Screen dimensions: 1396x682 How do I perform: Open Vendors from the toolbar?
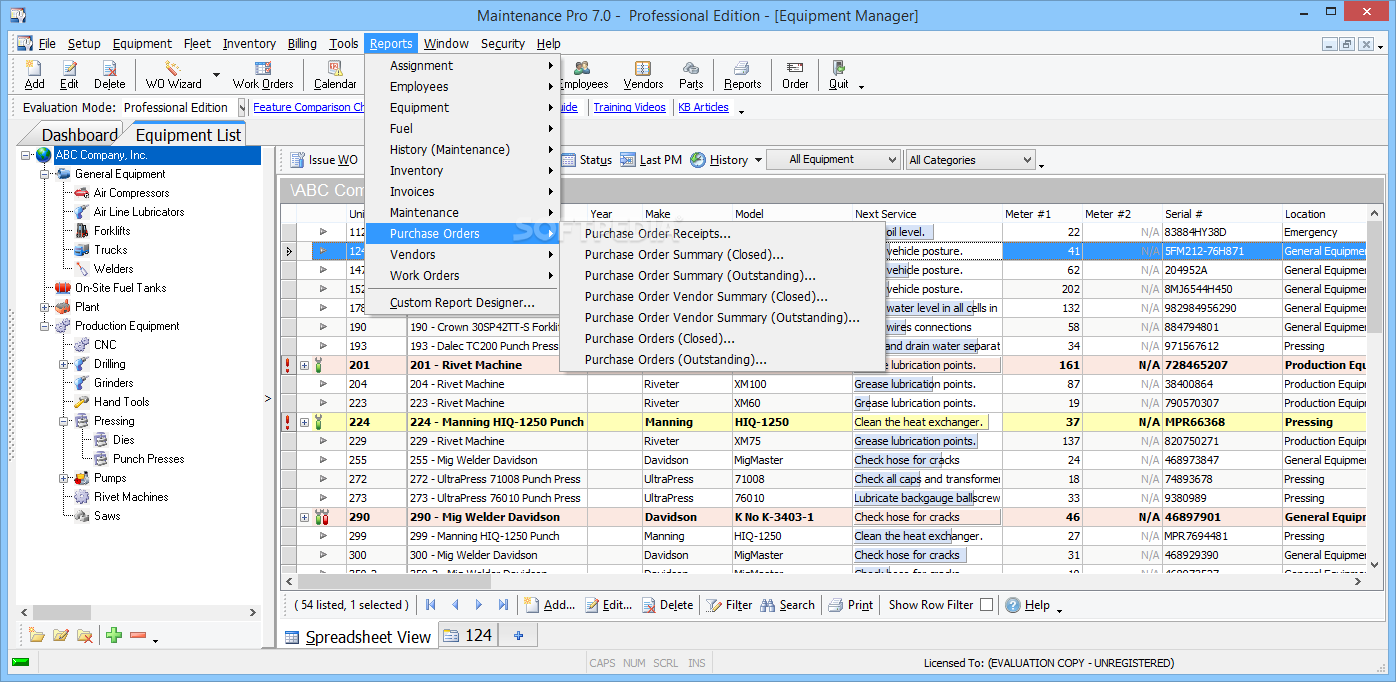[643, 75]
